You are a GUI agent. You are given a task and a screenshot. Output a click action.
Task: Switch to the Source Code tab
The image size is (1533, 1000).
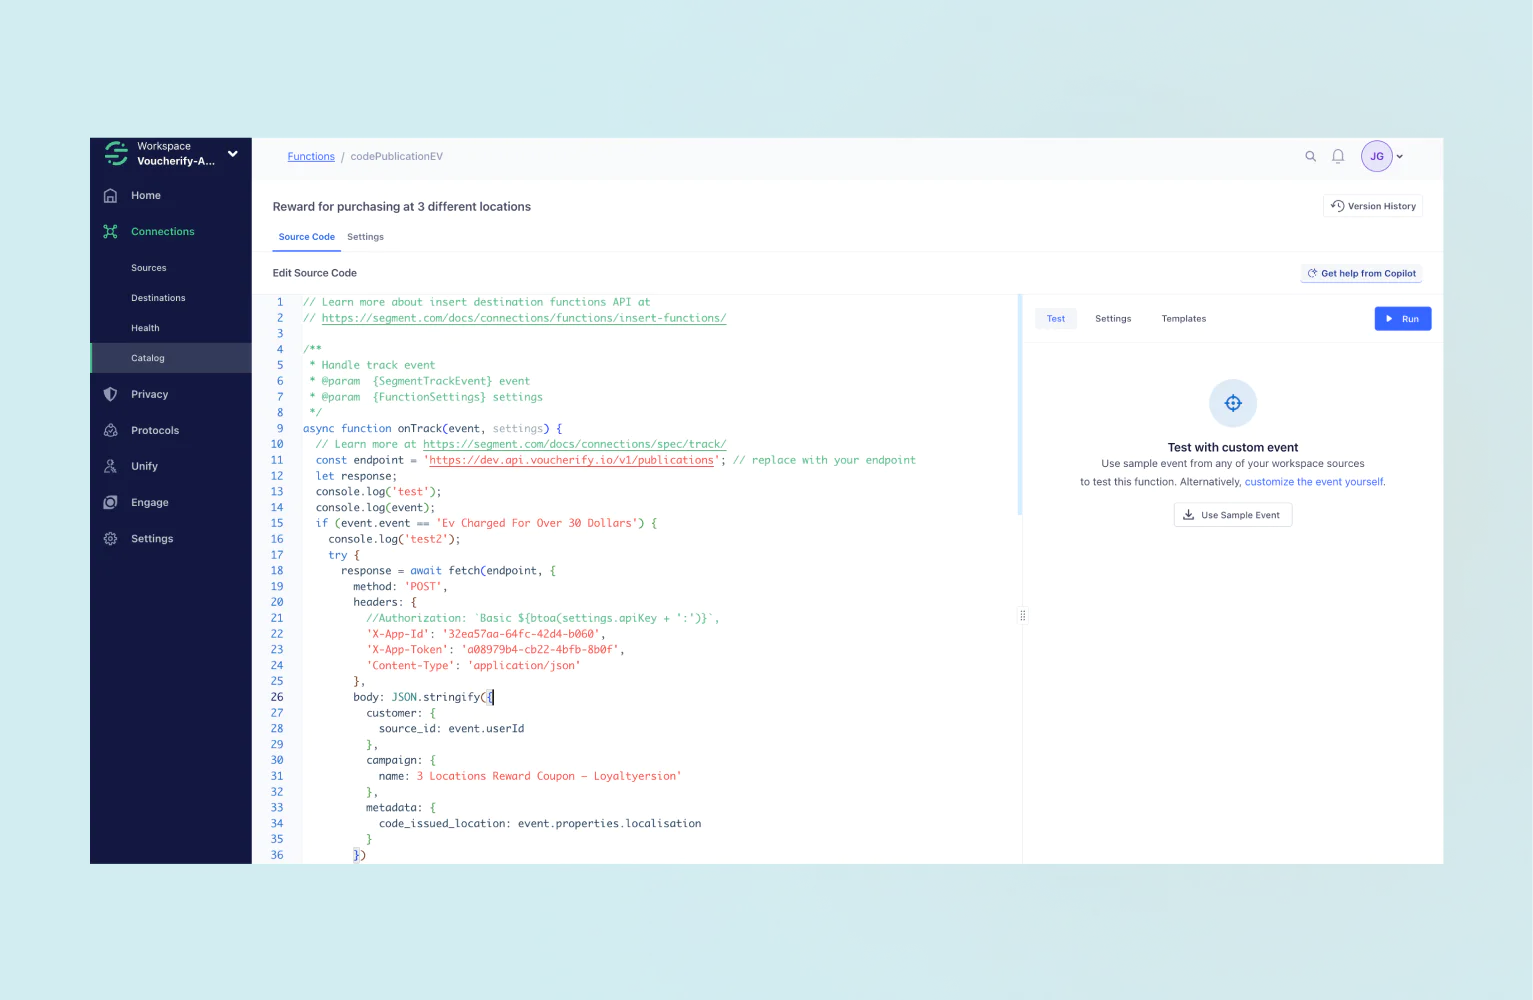point(306,237)
